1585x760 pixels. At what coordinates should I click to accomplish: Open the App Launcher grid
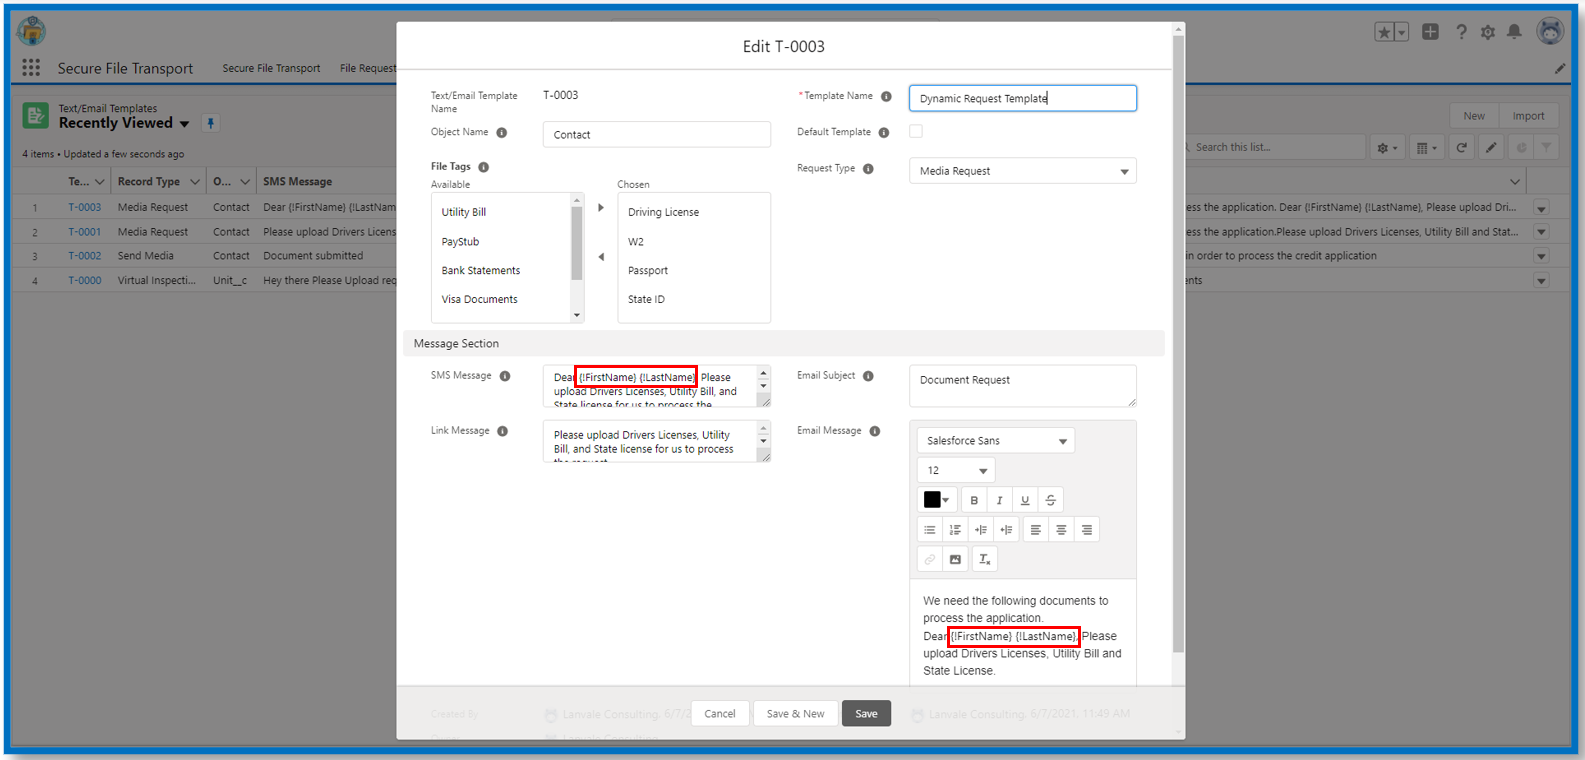click(x=31, y=67)
